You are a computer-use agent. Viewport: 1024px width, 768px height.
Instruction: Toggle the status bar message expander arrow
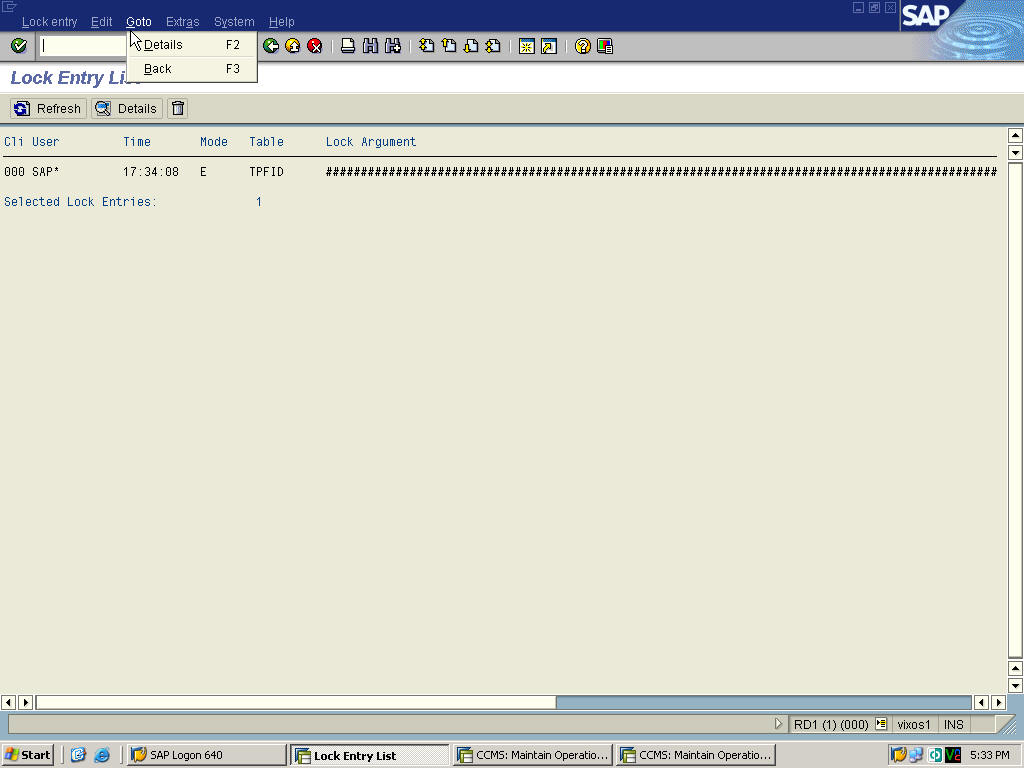[x=779, y=723]
